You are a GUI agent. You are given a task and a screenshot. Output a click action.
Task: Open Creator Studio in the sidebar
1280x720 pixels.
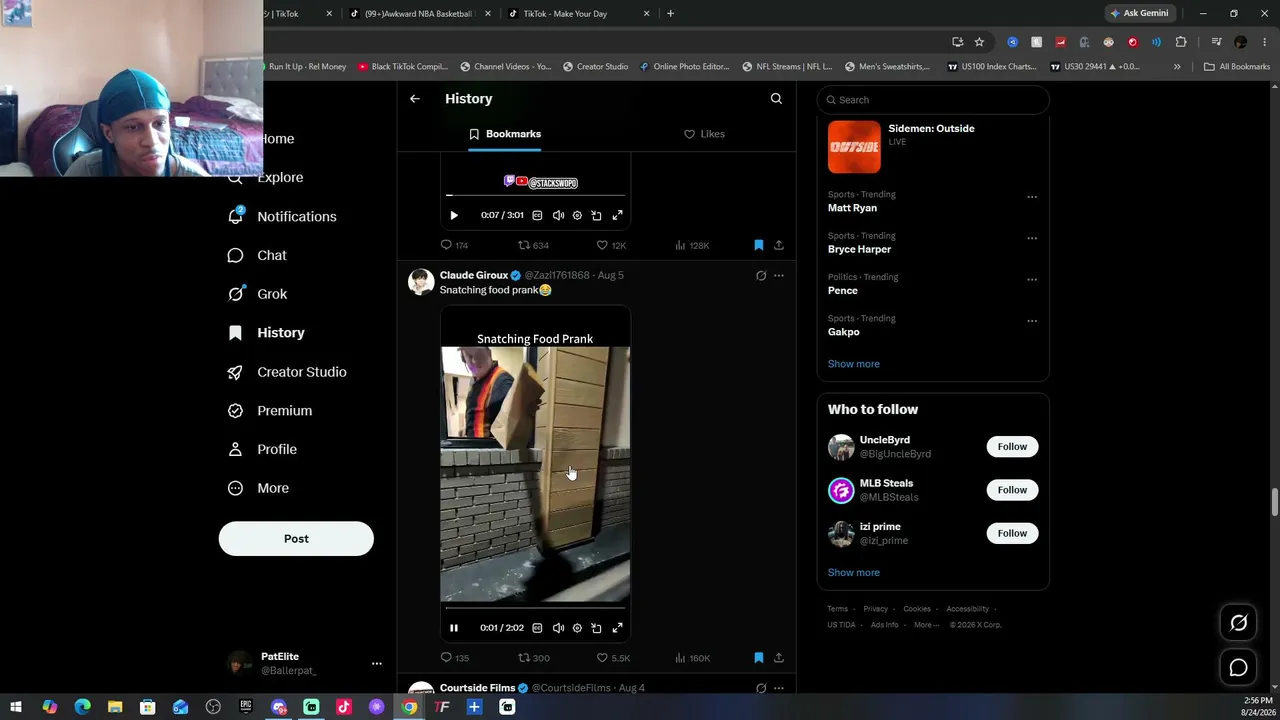point(288,372)
